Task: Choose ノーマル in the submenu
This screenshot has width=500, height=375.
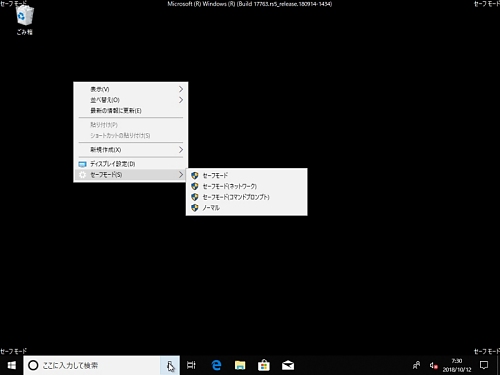Action: (x=247, y=208)
